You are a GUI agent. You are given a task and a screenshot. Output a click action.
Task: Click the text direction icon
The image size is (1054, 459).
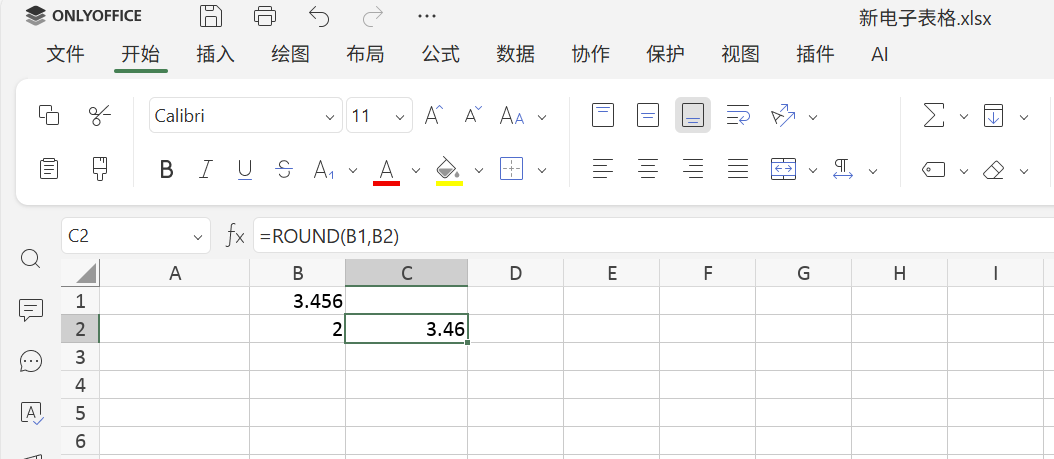tap(842, 169)
